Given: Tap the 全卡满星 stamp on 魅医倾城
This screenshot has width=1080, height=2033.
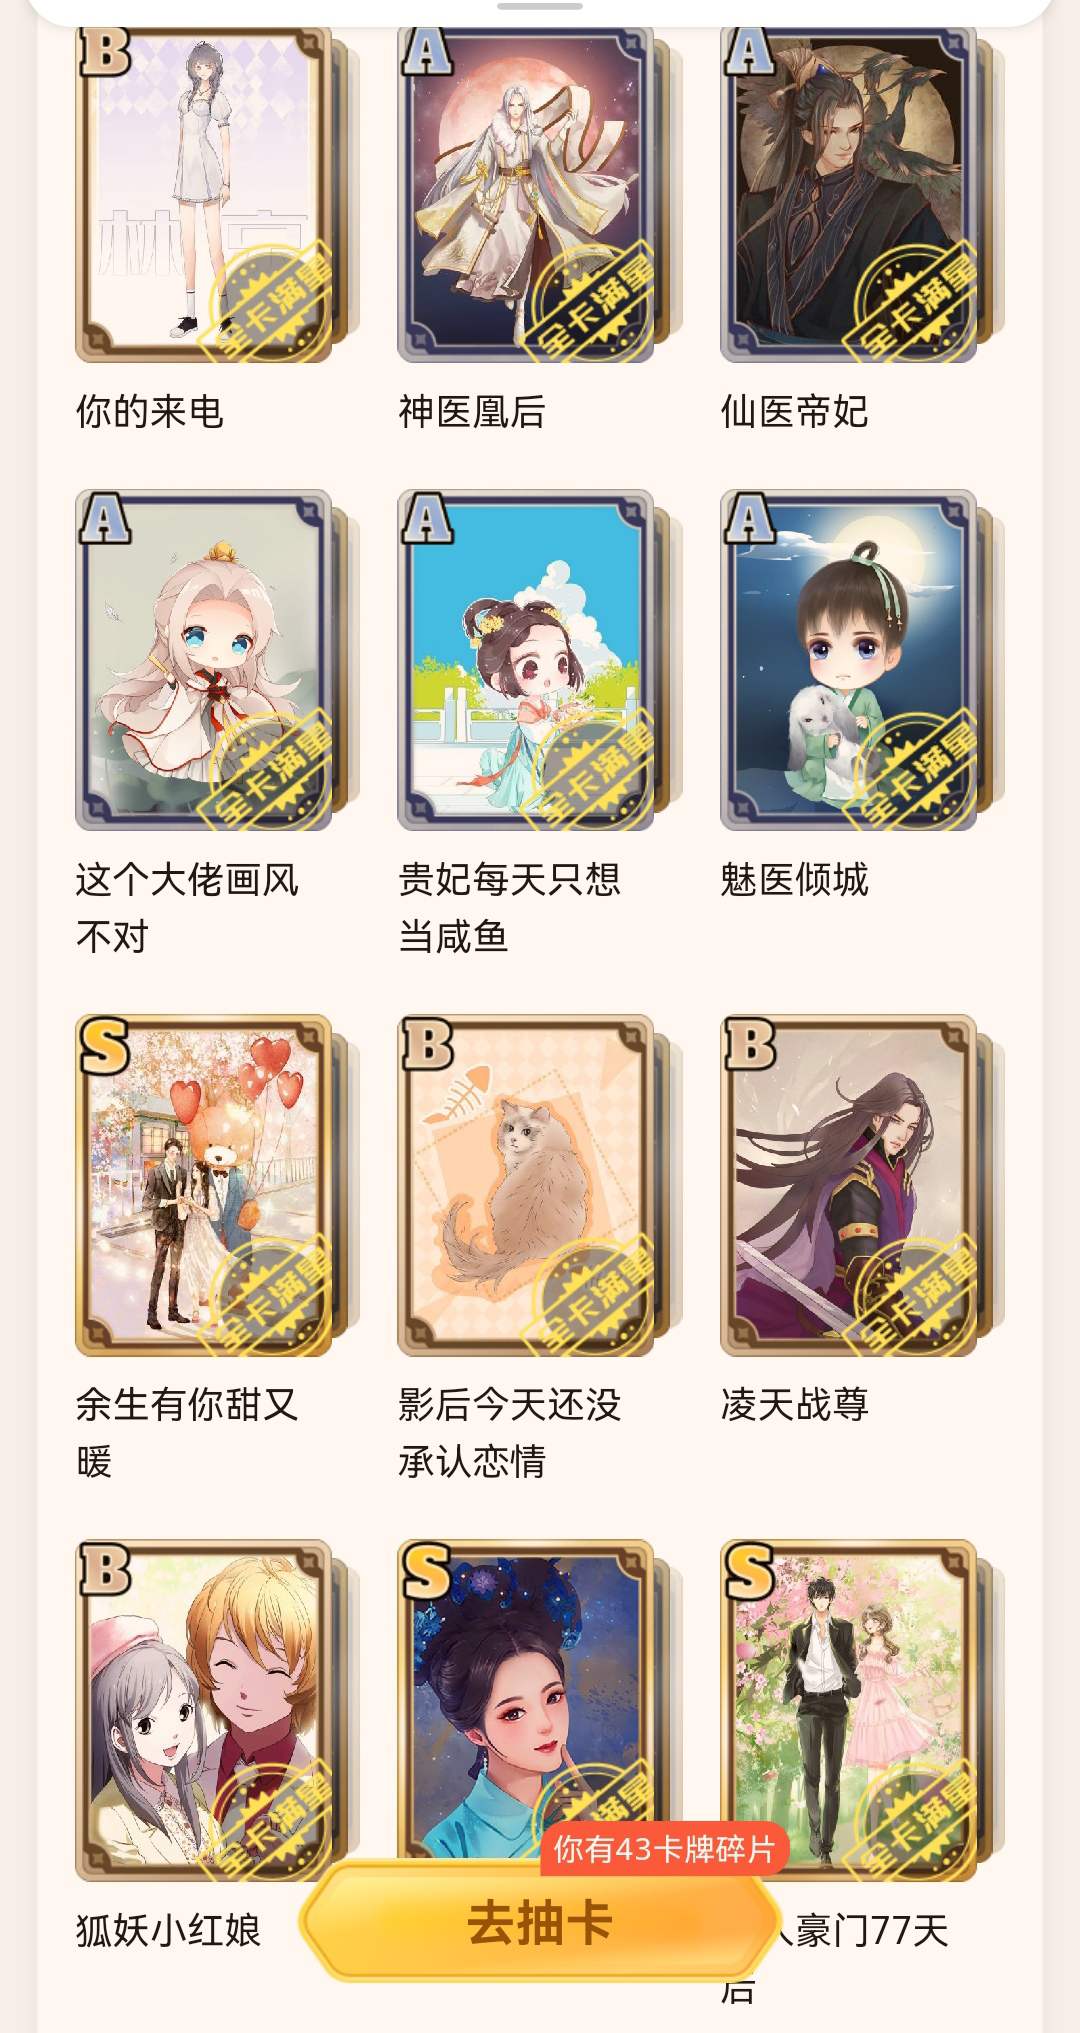Looking at the screenshot, I should point(915,770).
